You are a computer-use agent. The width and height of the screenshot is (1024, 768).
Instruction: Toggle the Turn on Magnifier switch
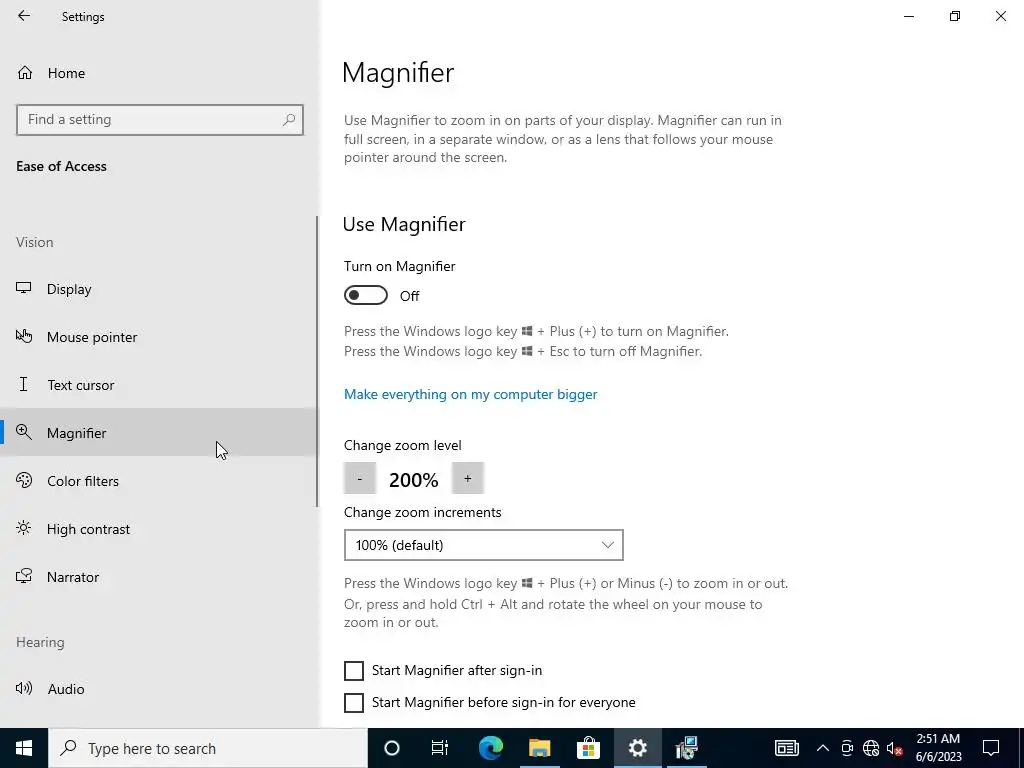pyautogui.click(x=366, y=295)
